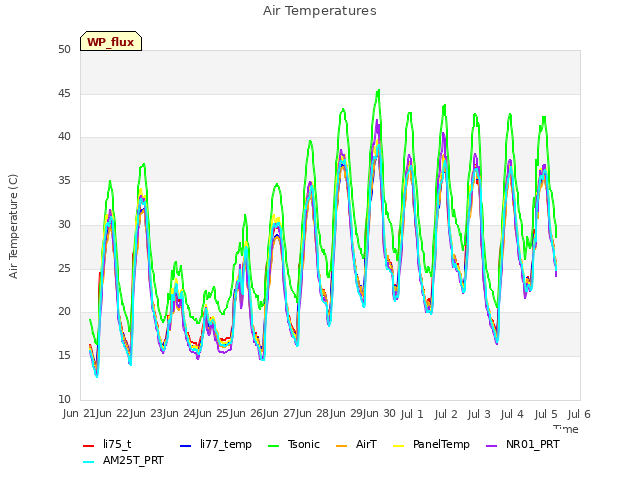Click the 50 y-axis tick label
Viewport: 640px width, 480px height.
pos(64,49)
